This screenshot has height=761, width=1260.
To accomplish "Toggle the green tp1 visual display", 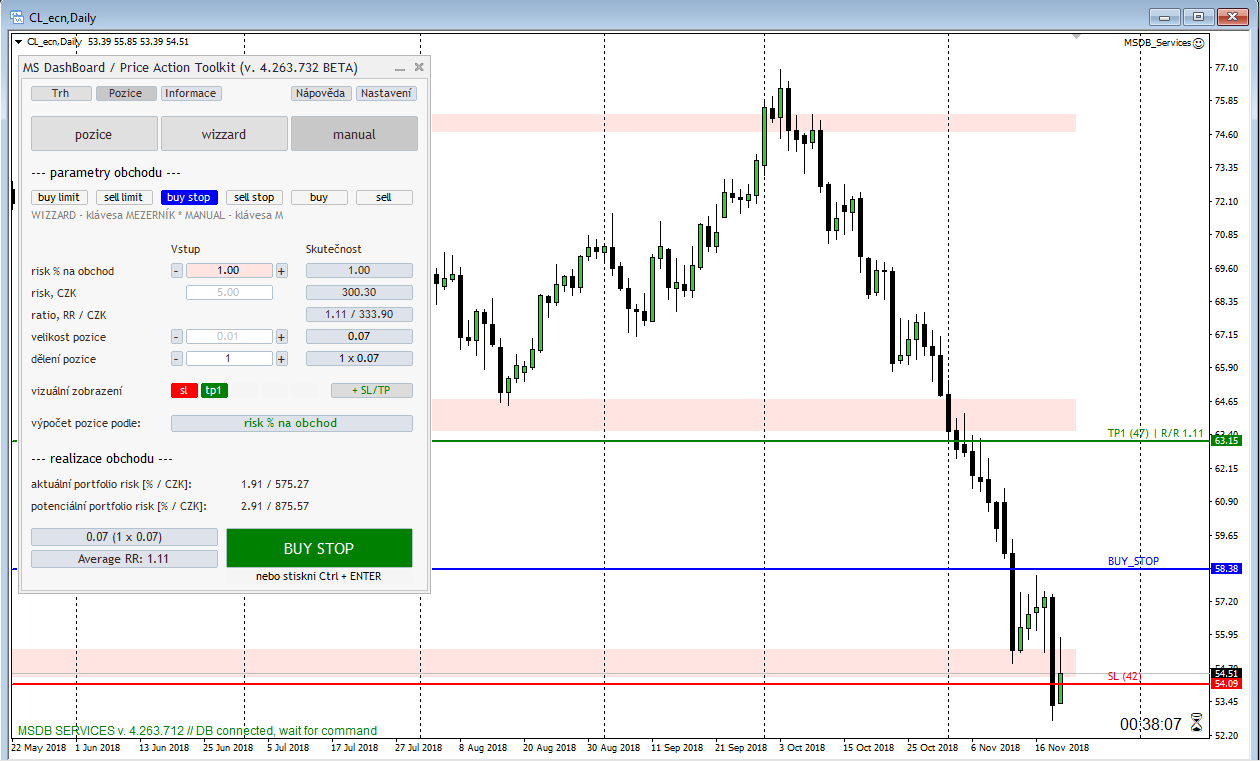I will coord(214,391).
